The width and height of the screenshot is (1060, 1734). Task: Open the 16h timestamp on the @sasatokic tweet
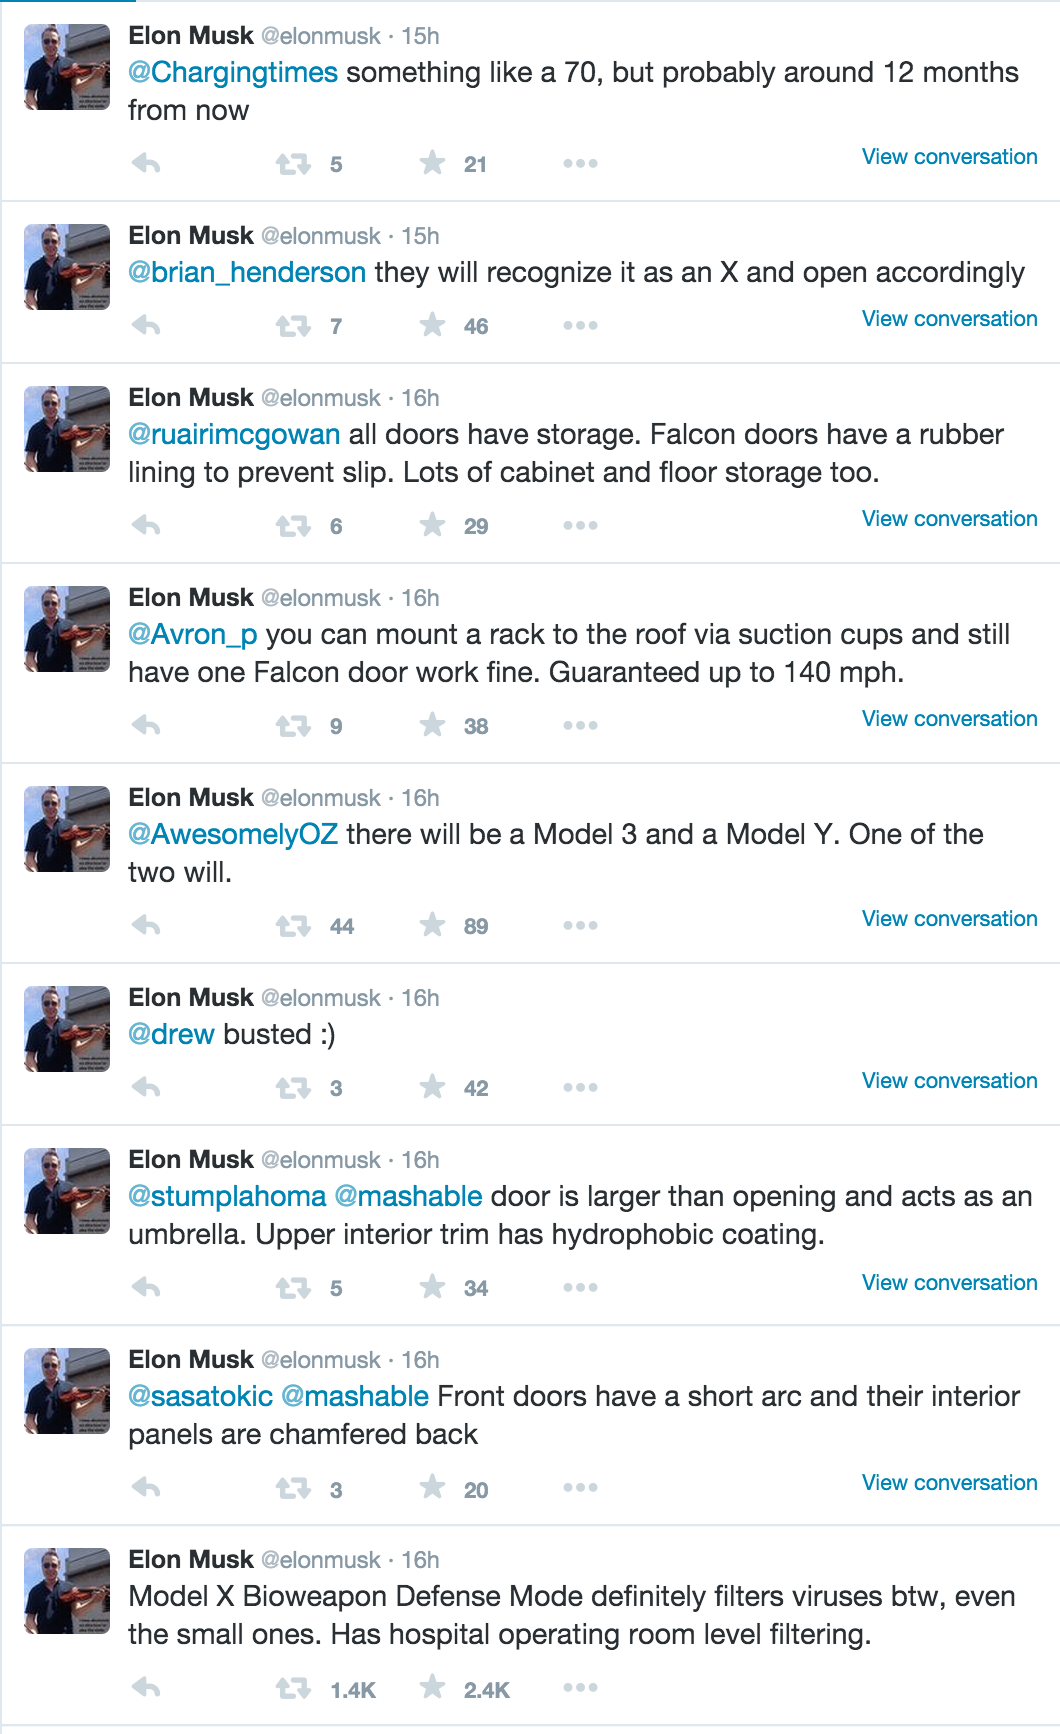click(420, 1360)
